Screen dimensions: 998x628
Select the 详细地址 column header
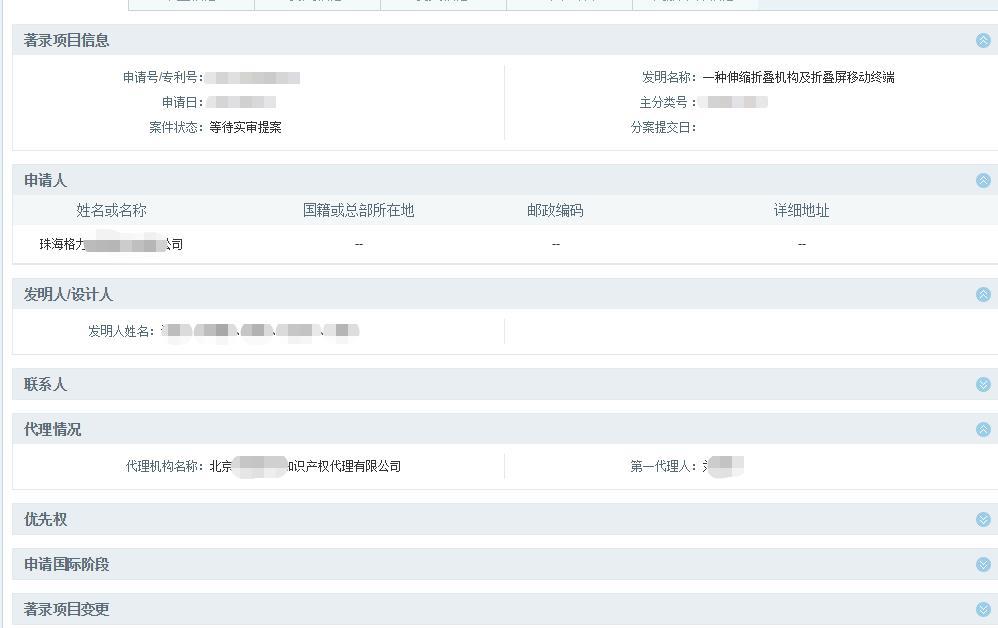pos(801,211)
